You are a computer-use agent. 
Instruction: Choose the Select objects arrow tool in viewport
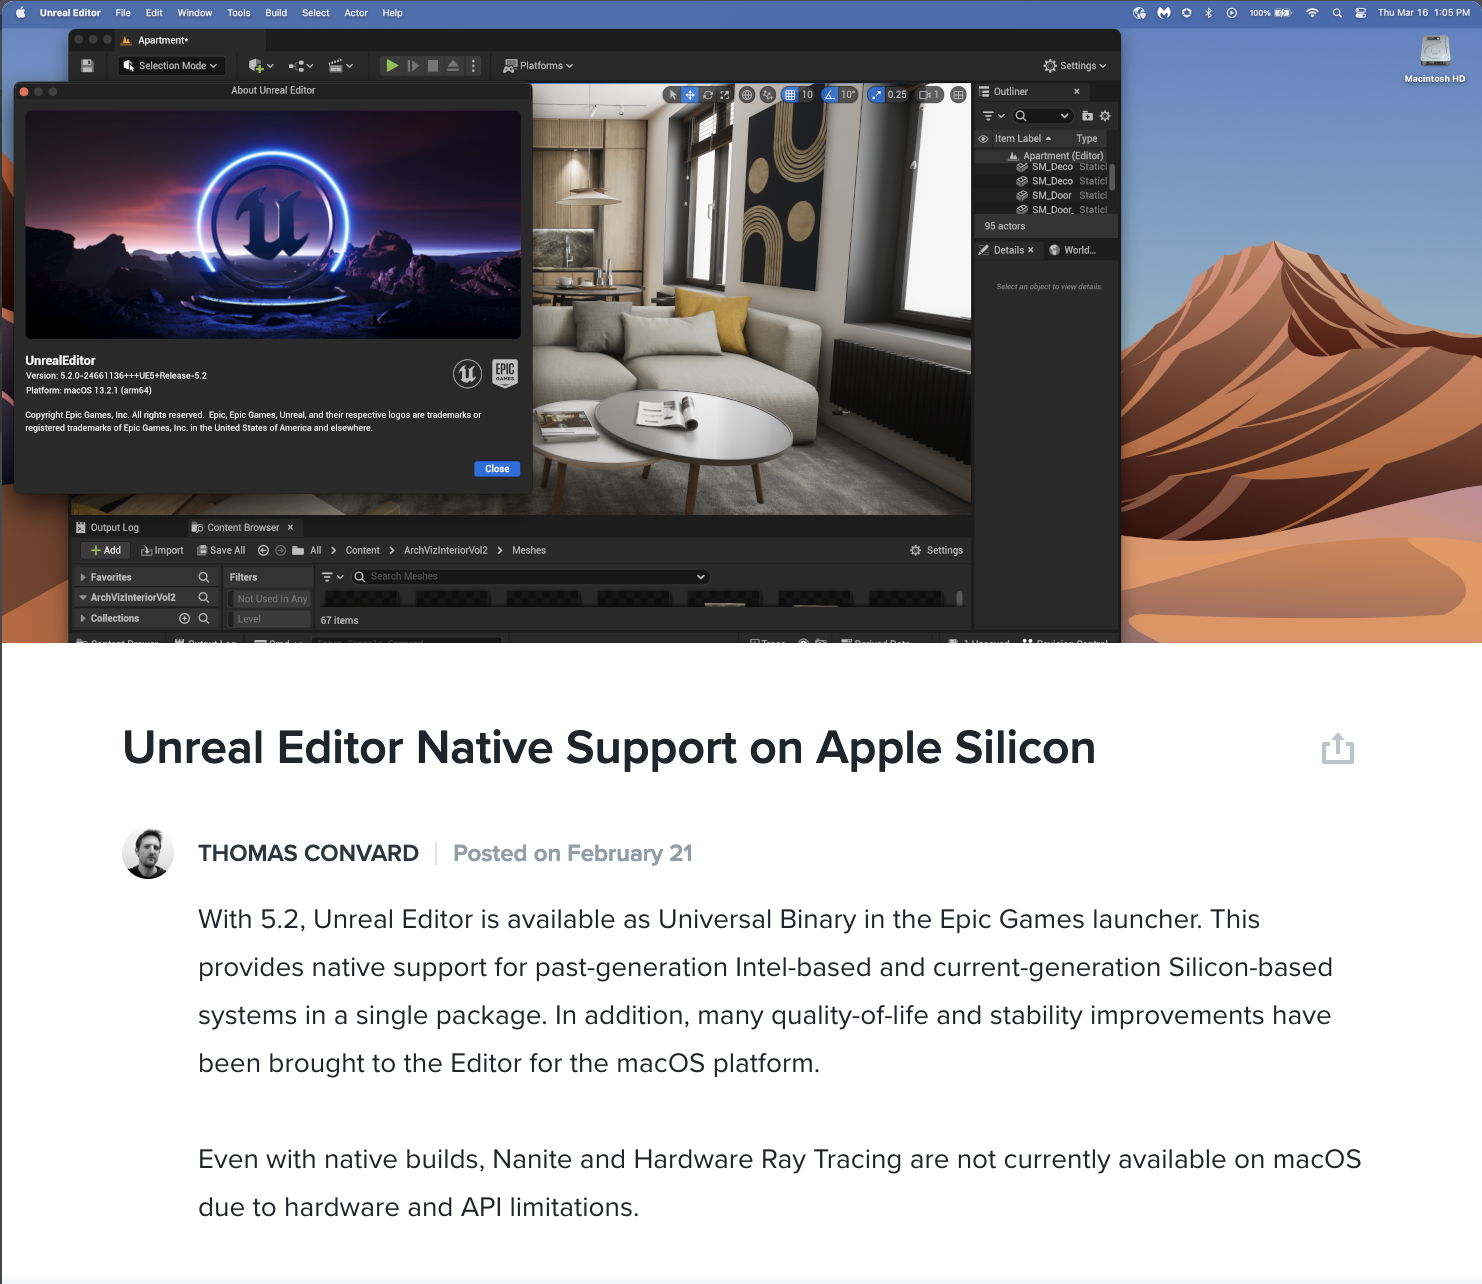click(x=673, y=95)
